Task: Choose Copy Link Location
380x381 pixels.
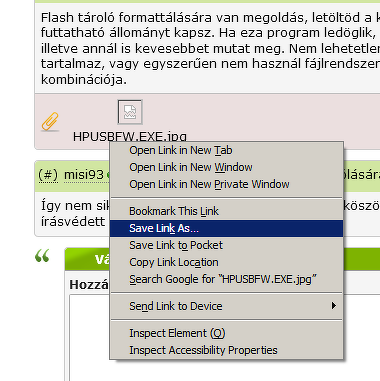Action: coord(226,262)
